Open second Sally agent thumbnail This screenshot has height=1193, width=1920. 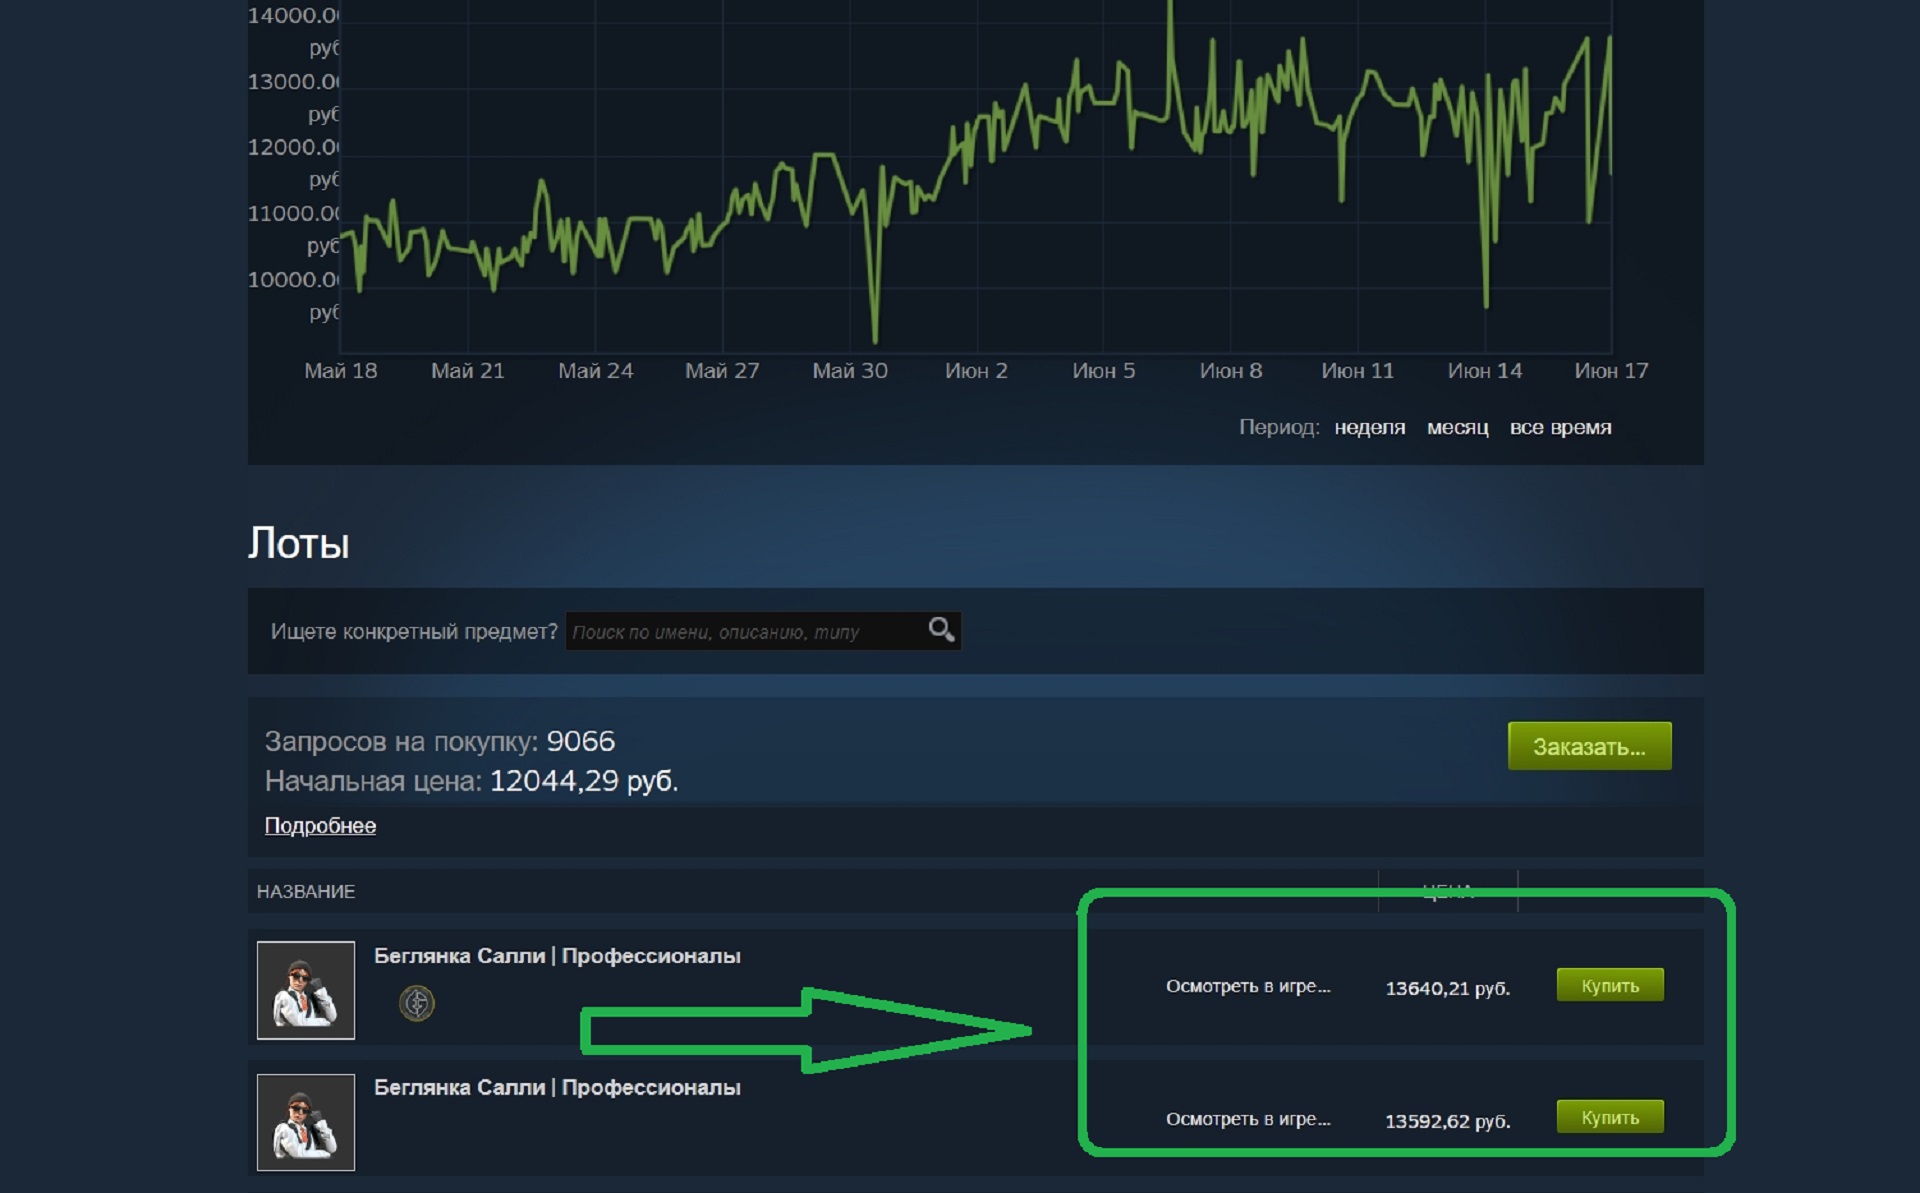coord(306,1122)
